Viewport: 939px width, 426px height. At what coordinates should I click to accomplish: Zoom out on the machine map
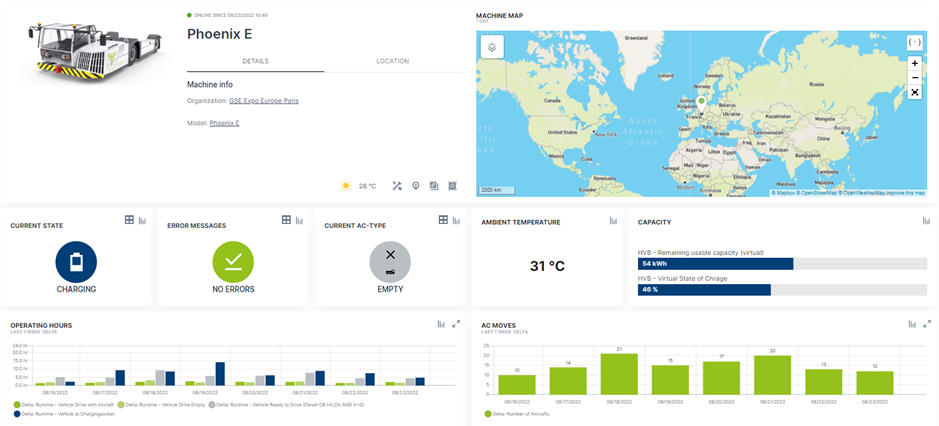914,77
